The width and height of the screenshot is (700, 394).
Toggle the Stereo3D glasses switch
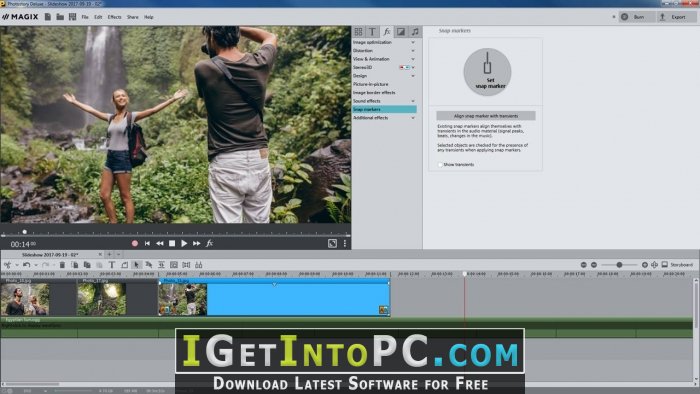[x=404, y=67]
